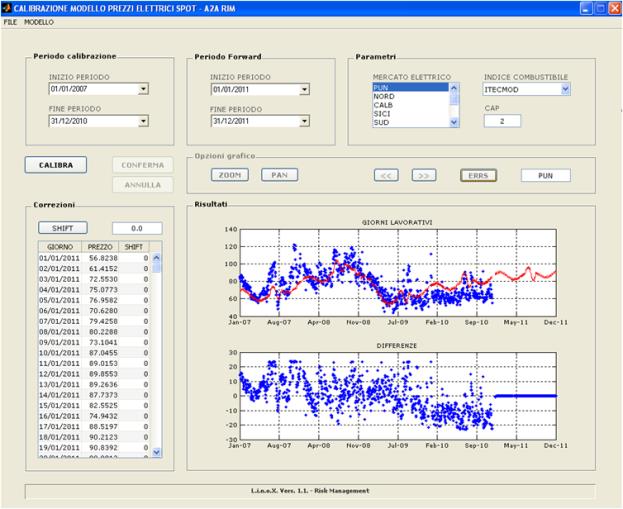The image size is (623, 509).
Task: Click the SHIFT column header
Action: (134, 247)
